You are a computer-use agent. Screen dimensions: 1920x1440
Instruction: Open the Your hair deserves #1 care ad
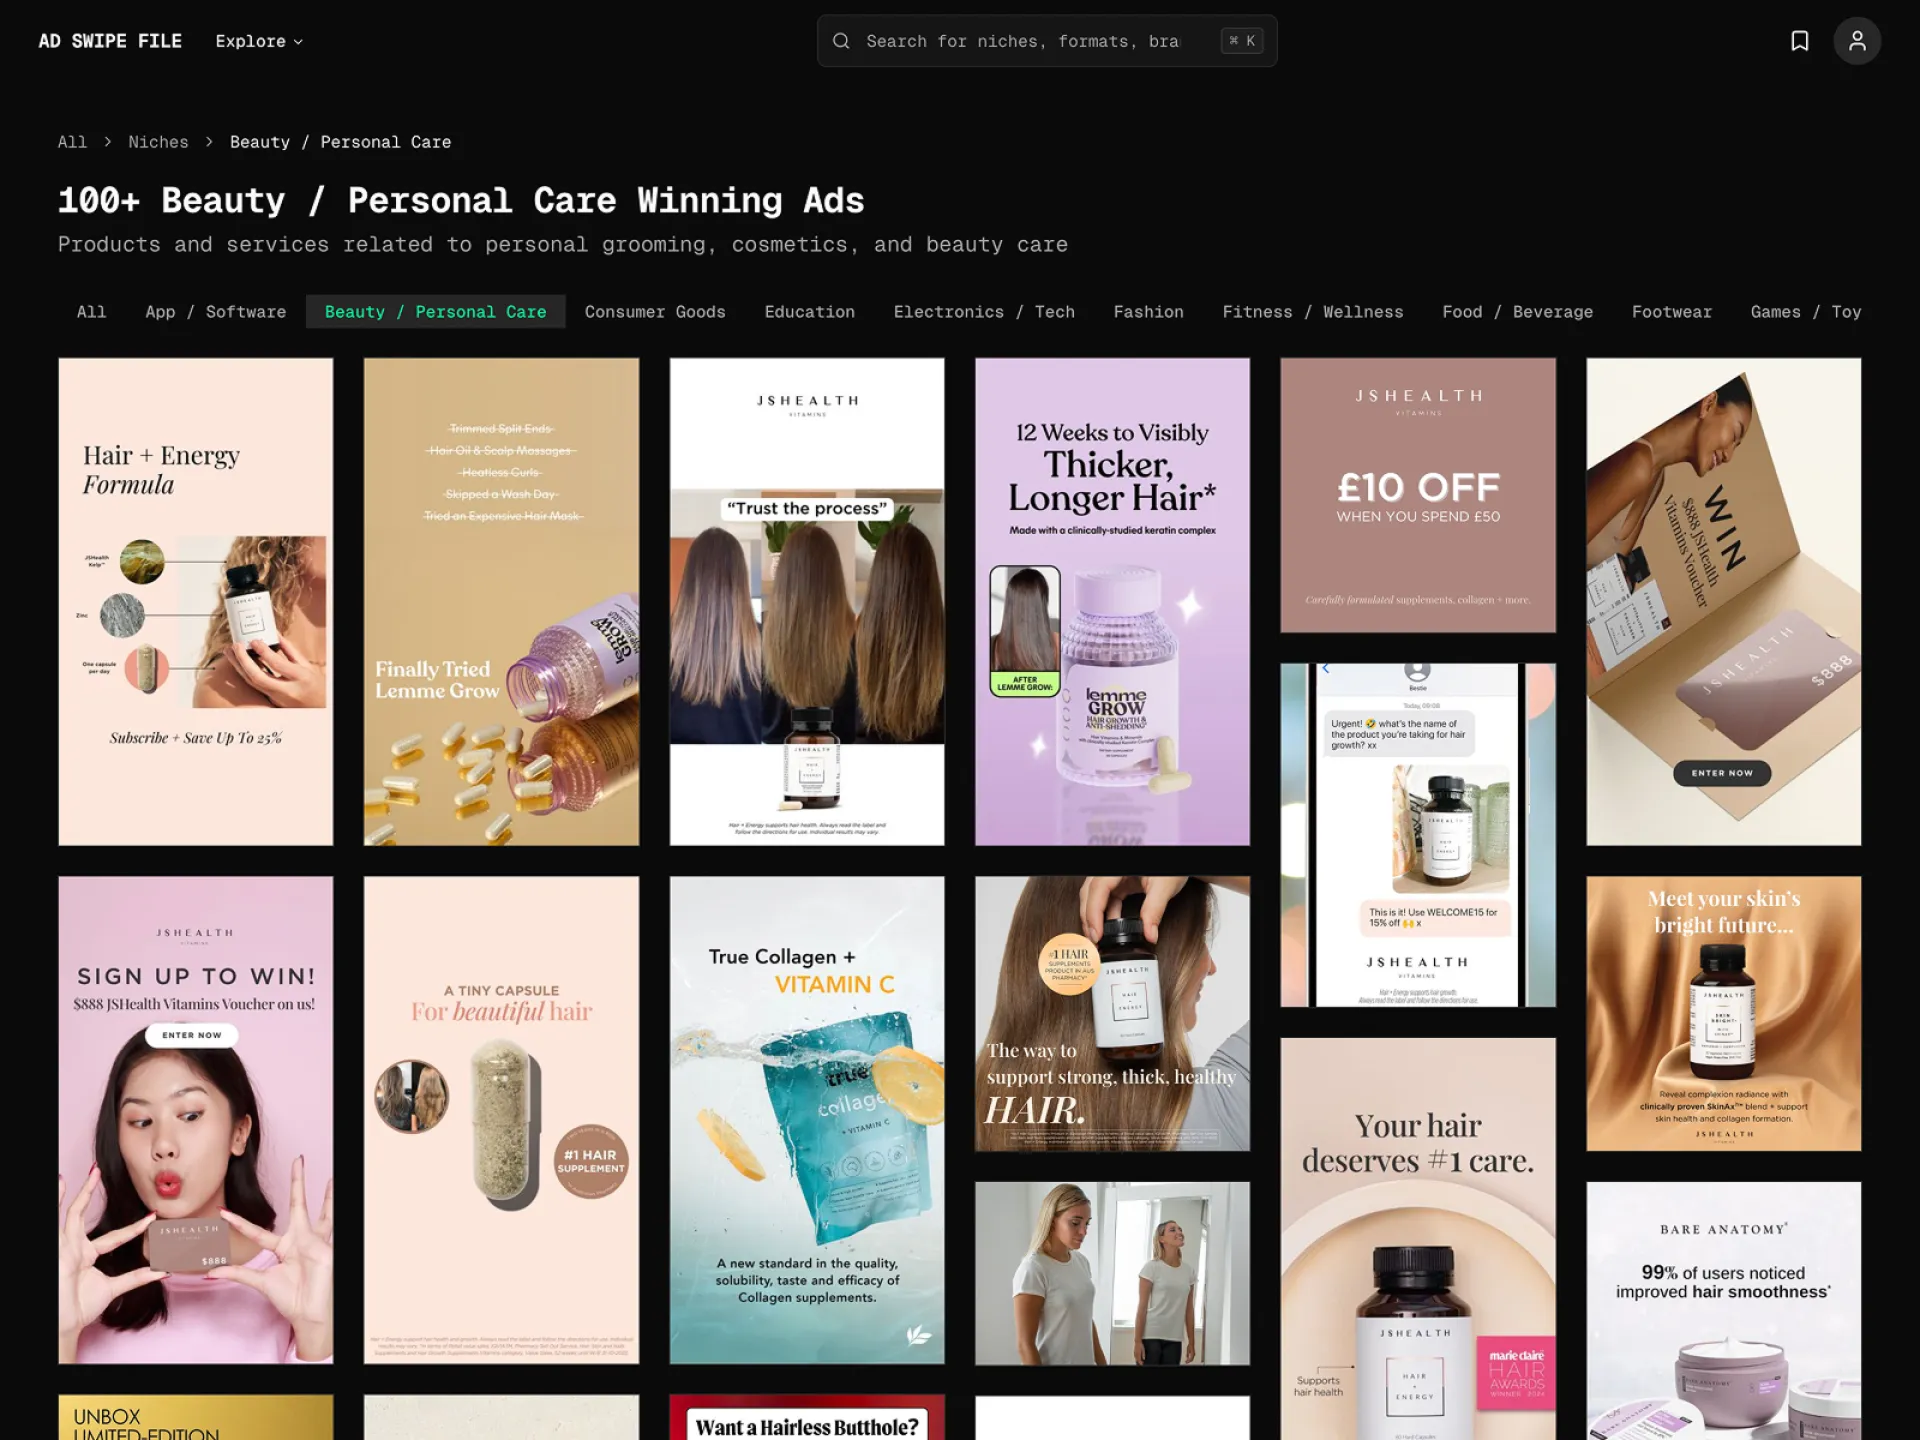coord(1418,1239)
